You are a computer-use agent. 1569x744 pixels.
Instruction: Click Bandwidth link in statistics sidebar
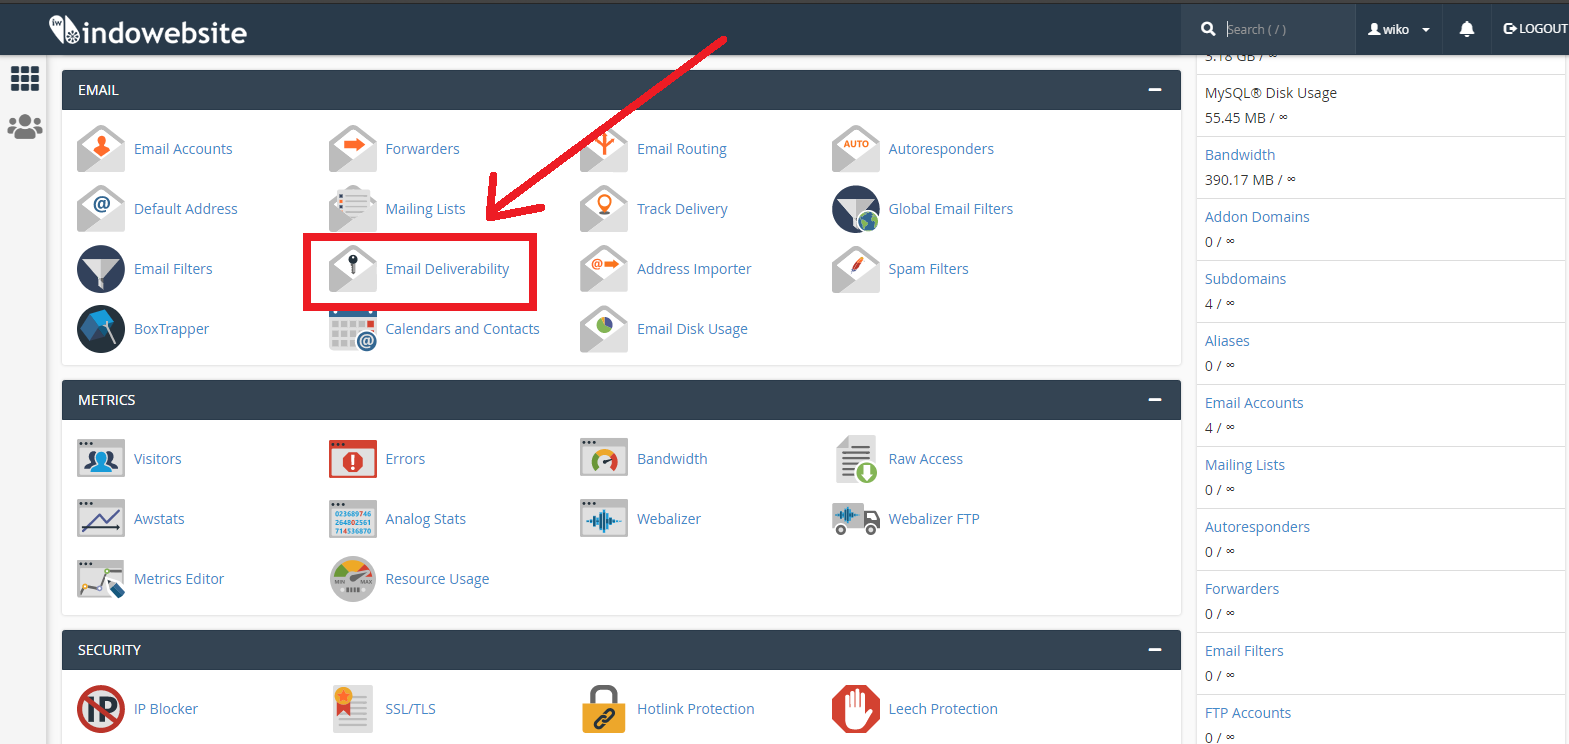tap(1240, 155)
